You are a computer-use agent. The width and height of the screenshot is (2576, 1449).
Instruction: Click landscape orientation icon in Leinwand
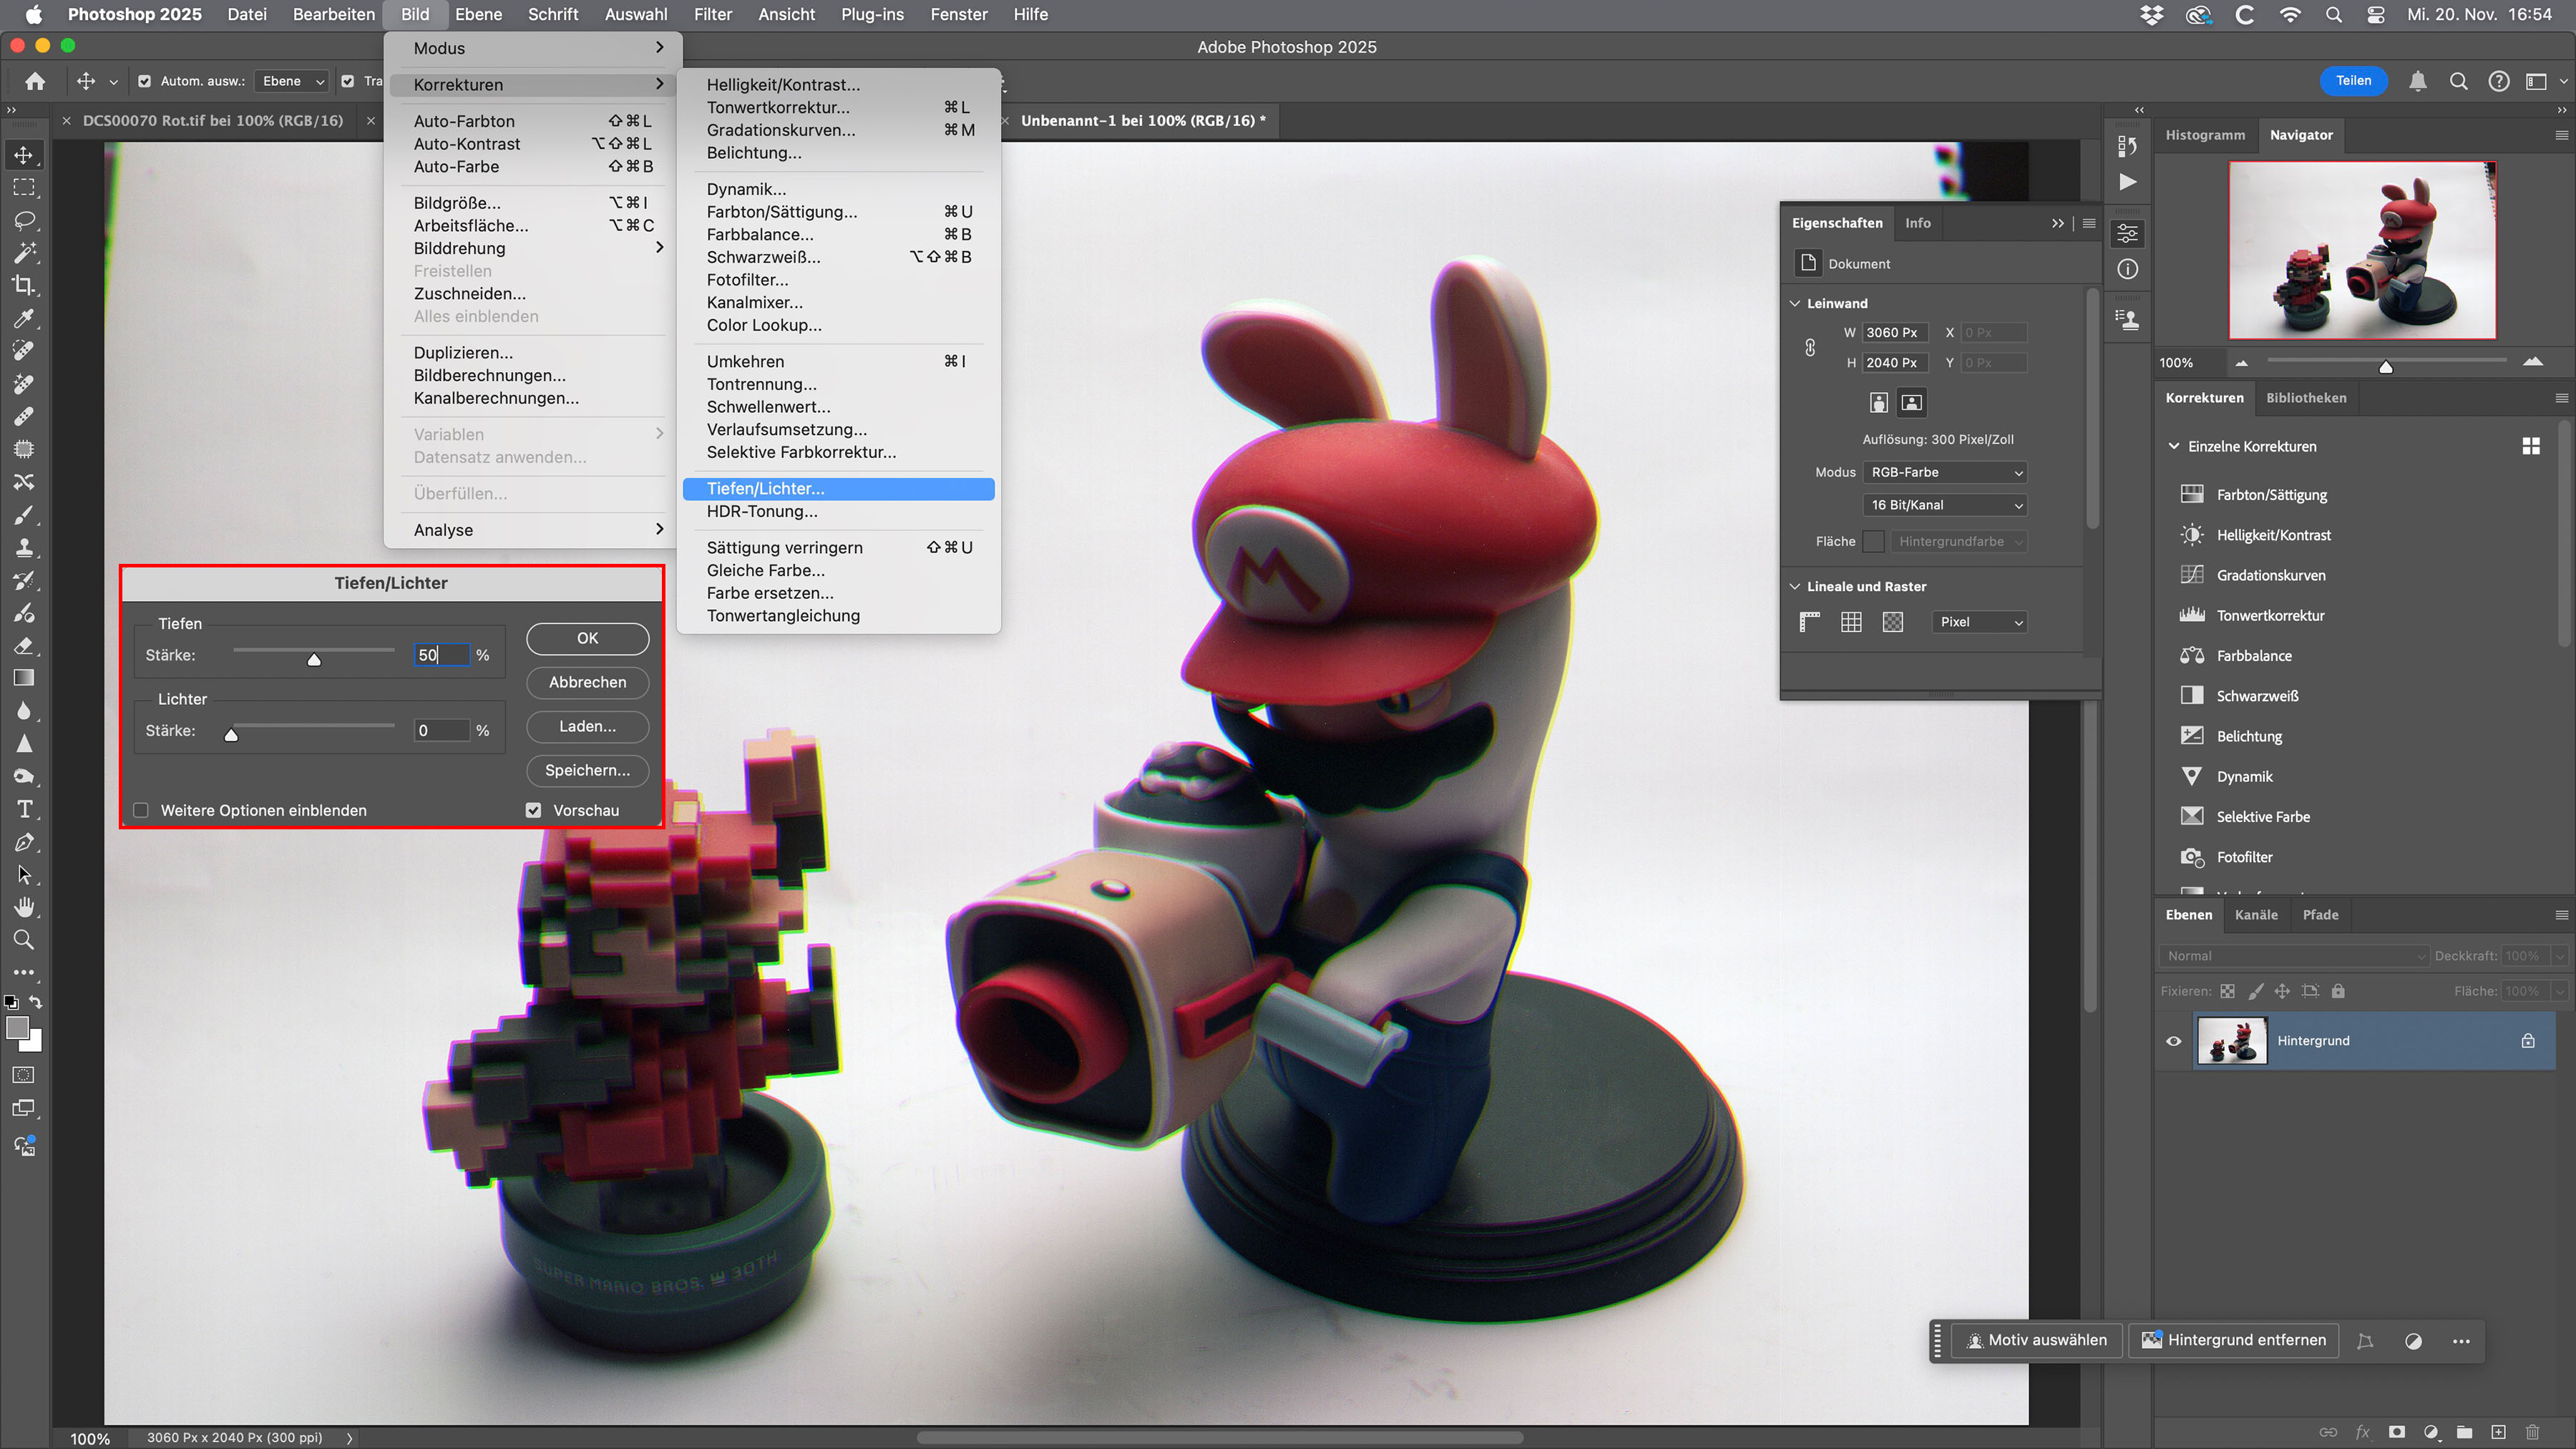(x=1911, y=402)
